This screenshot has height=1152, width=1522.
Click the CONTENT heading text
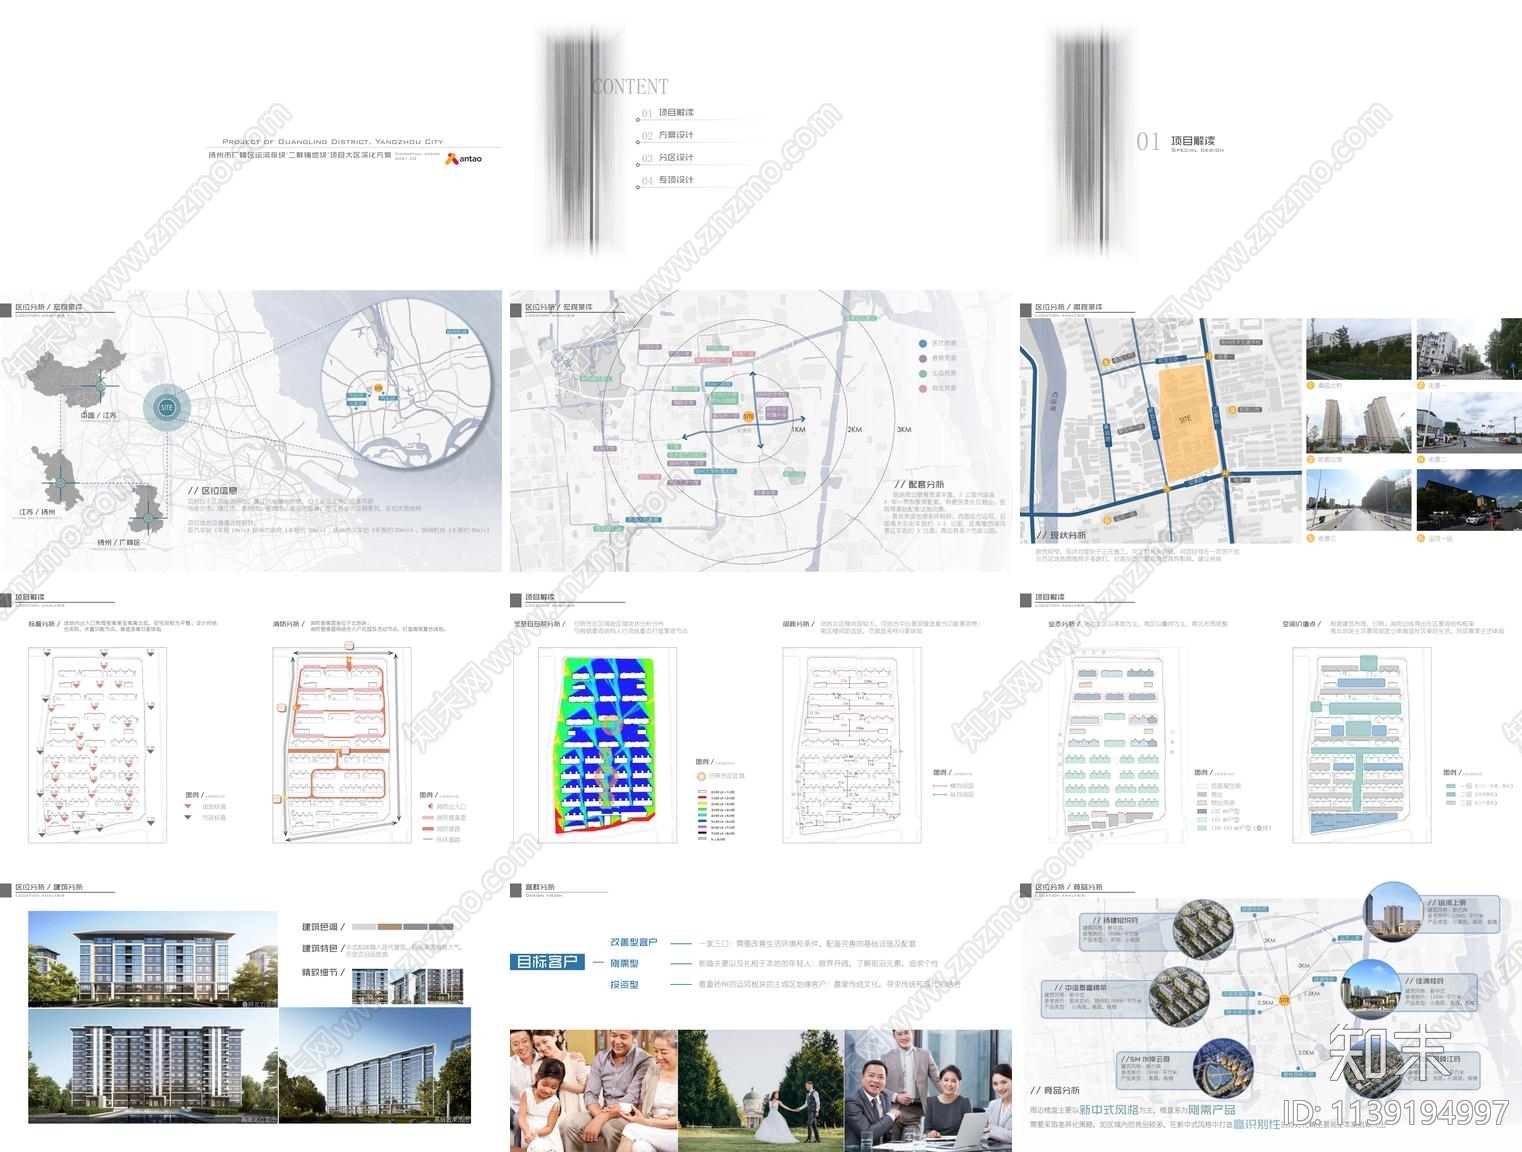(x=630, y=87)
